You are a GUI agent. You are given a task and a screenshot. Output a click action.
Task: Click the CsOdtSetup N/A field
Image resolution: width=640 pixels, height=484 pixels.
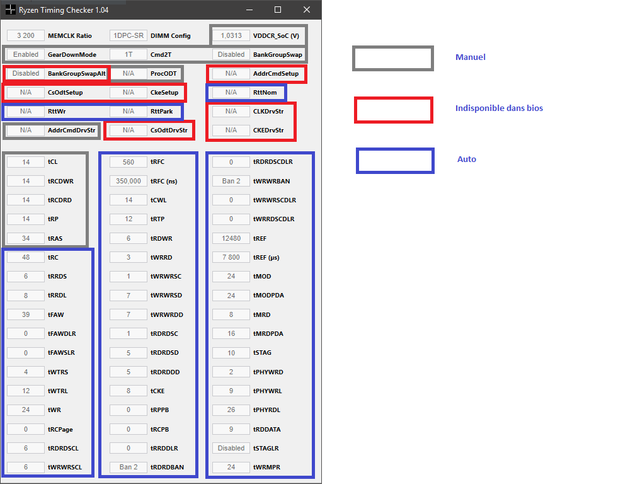pos(26,92)
